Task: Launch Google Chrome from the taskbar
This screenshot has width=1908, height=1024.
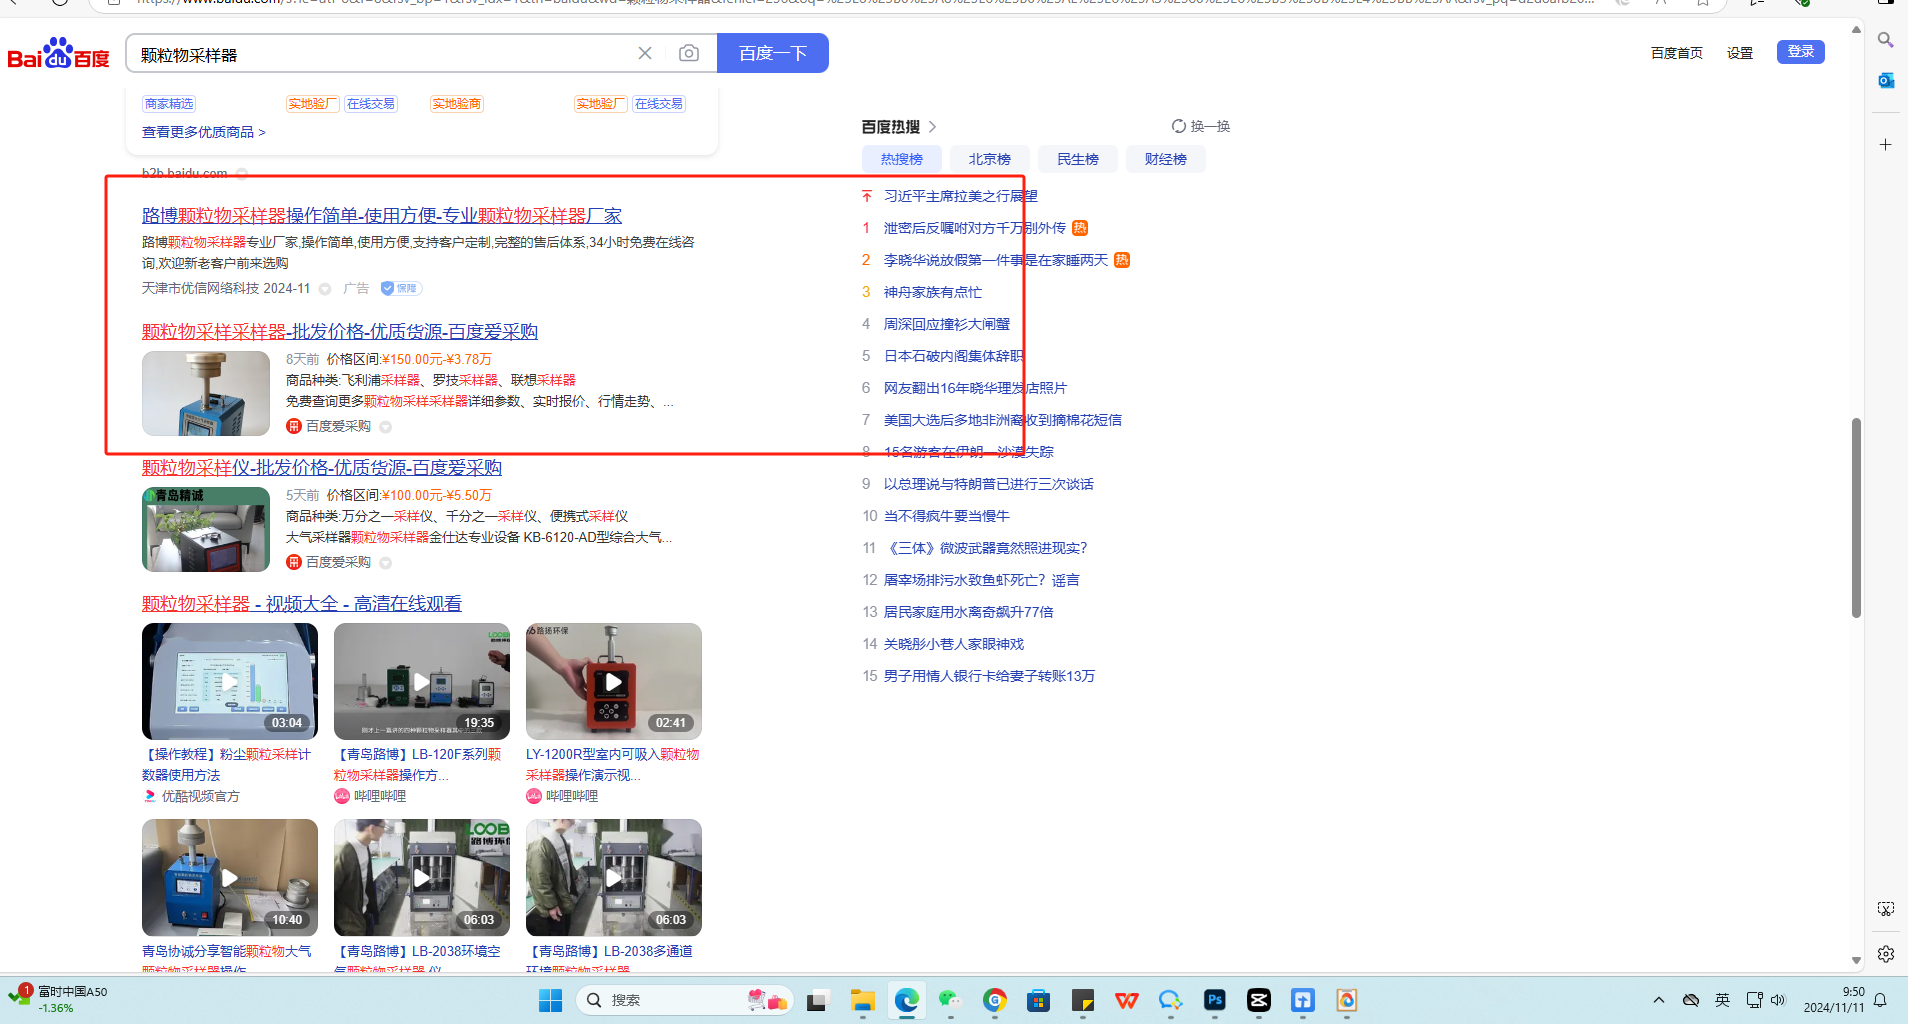Action: (x=995, y=1000)
